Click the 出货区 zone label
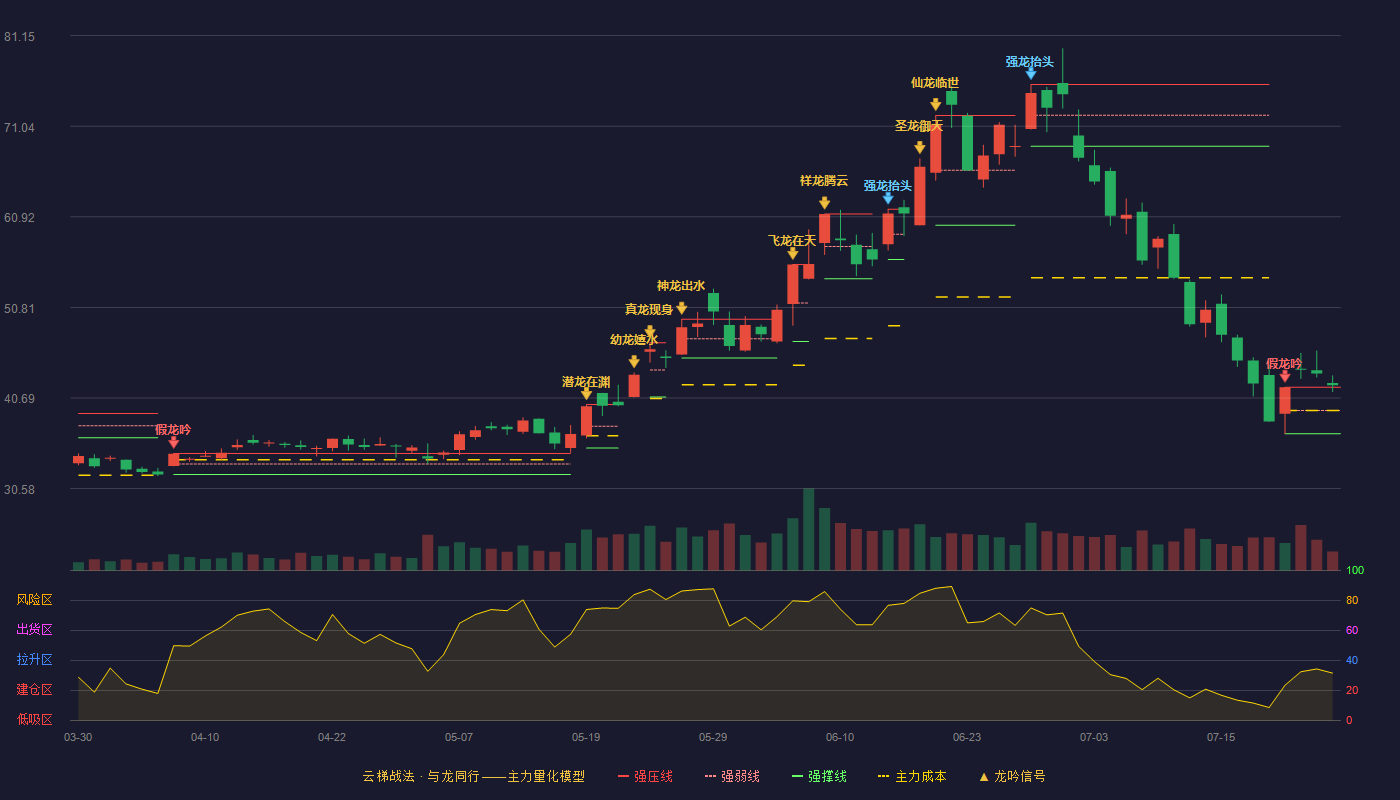 coord(34,630)
